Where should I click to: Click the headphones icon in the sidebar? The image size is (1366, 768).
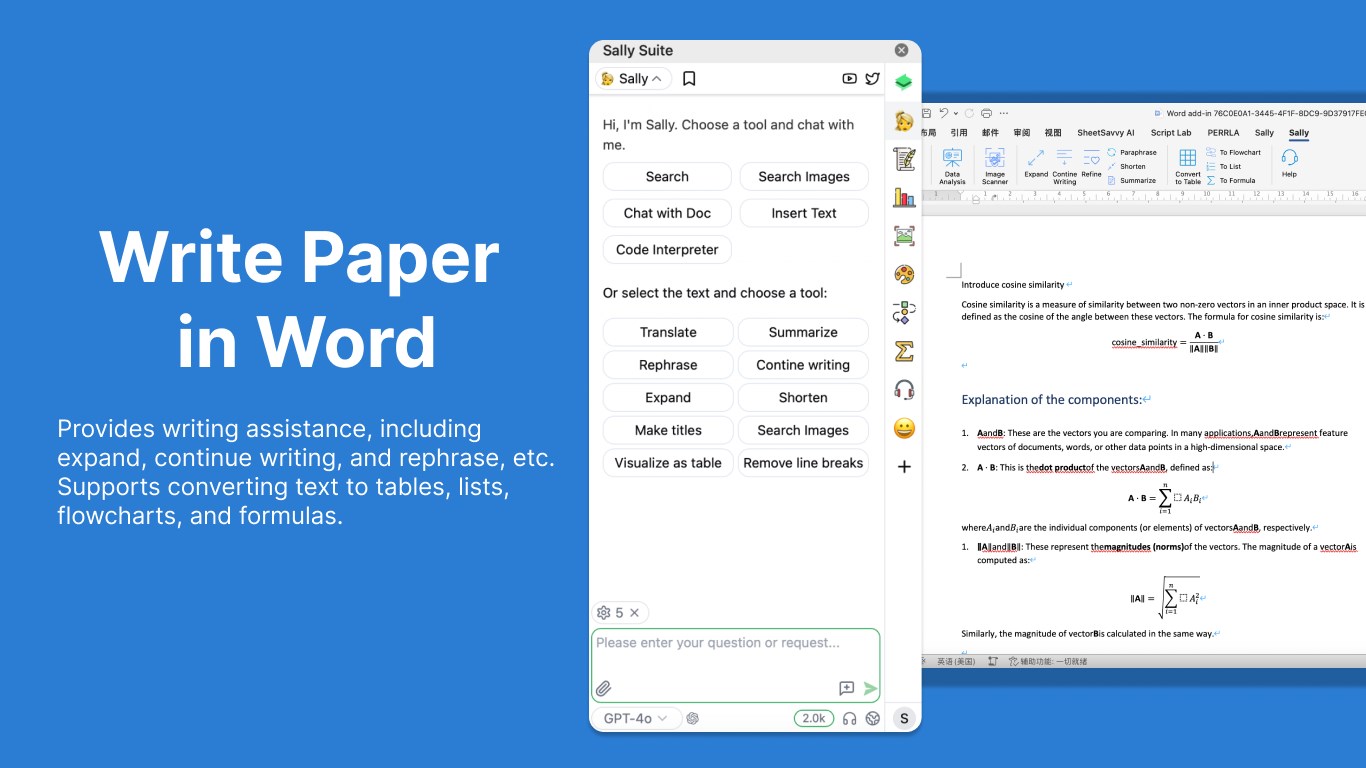[904, 390]
